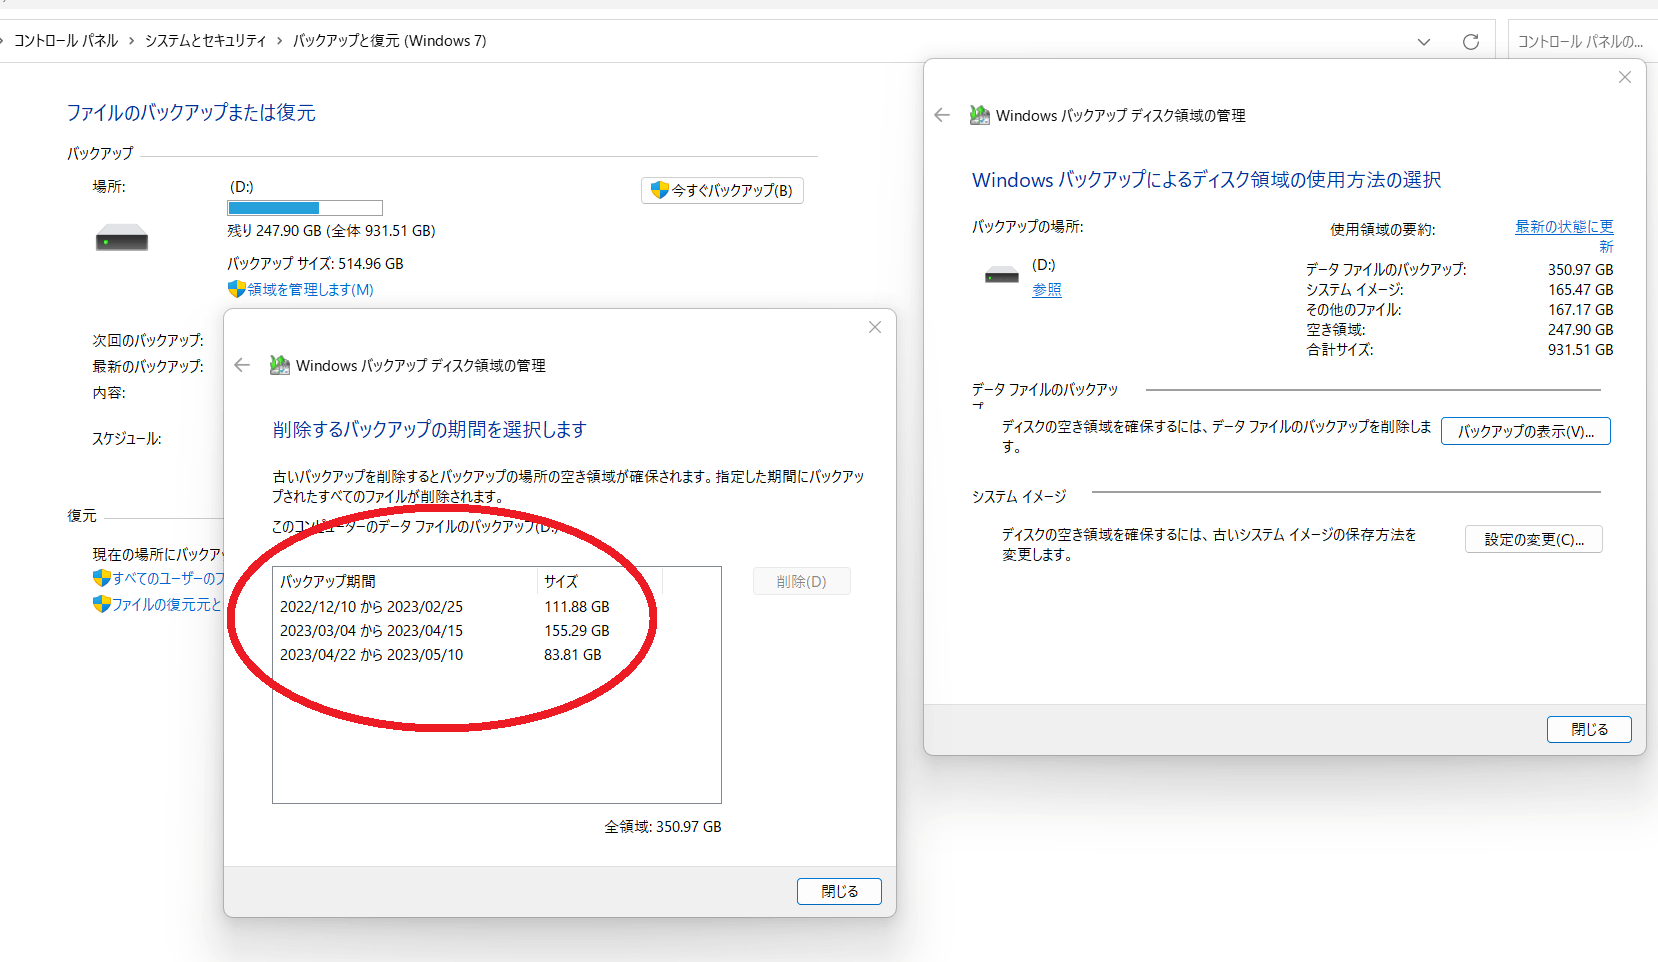This screenshot has width=1658, height=962.
Task: Click the refresh icon in the address bar
Action: (x=1470, y=41)
